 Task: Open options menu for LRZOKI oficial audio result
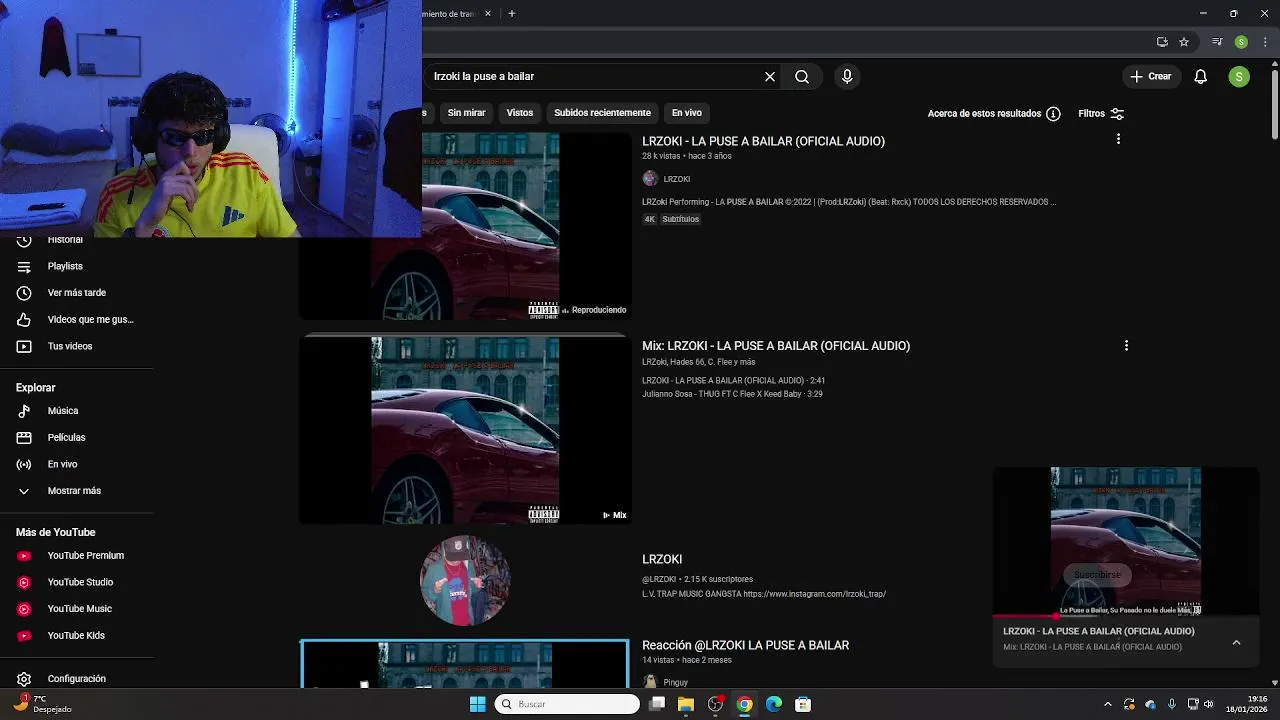click(1118, 139)
